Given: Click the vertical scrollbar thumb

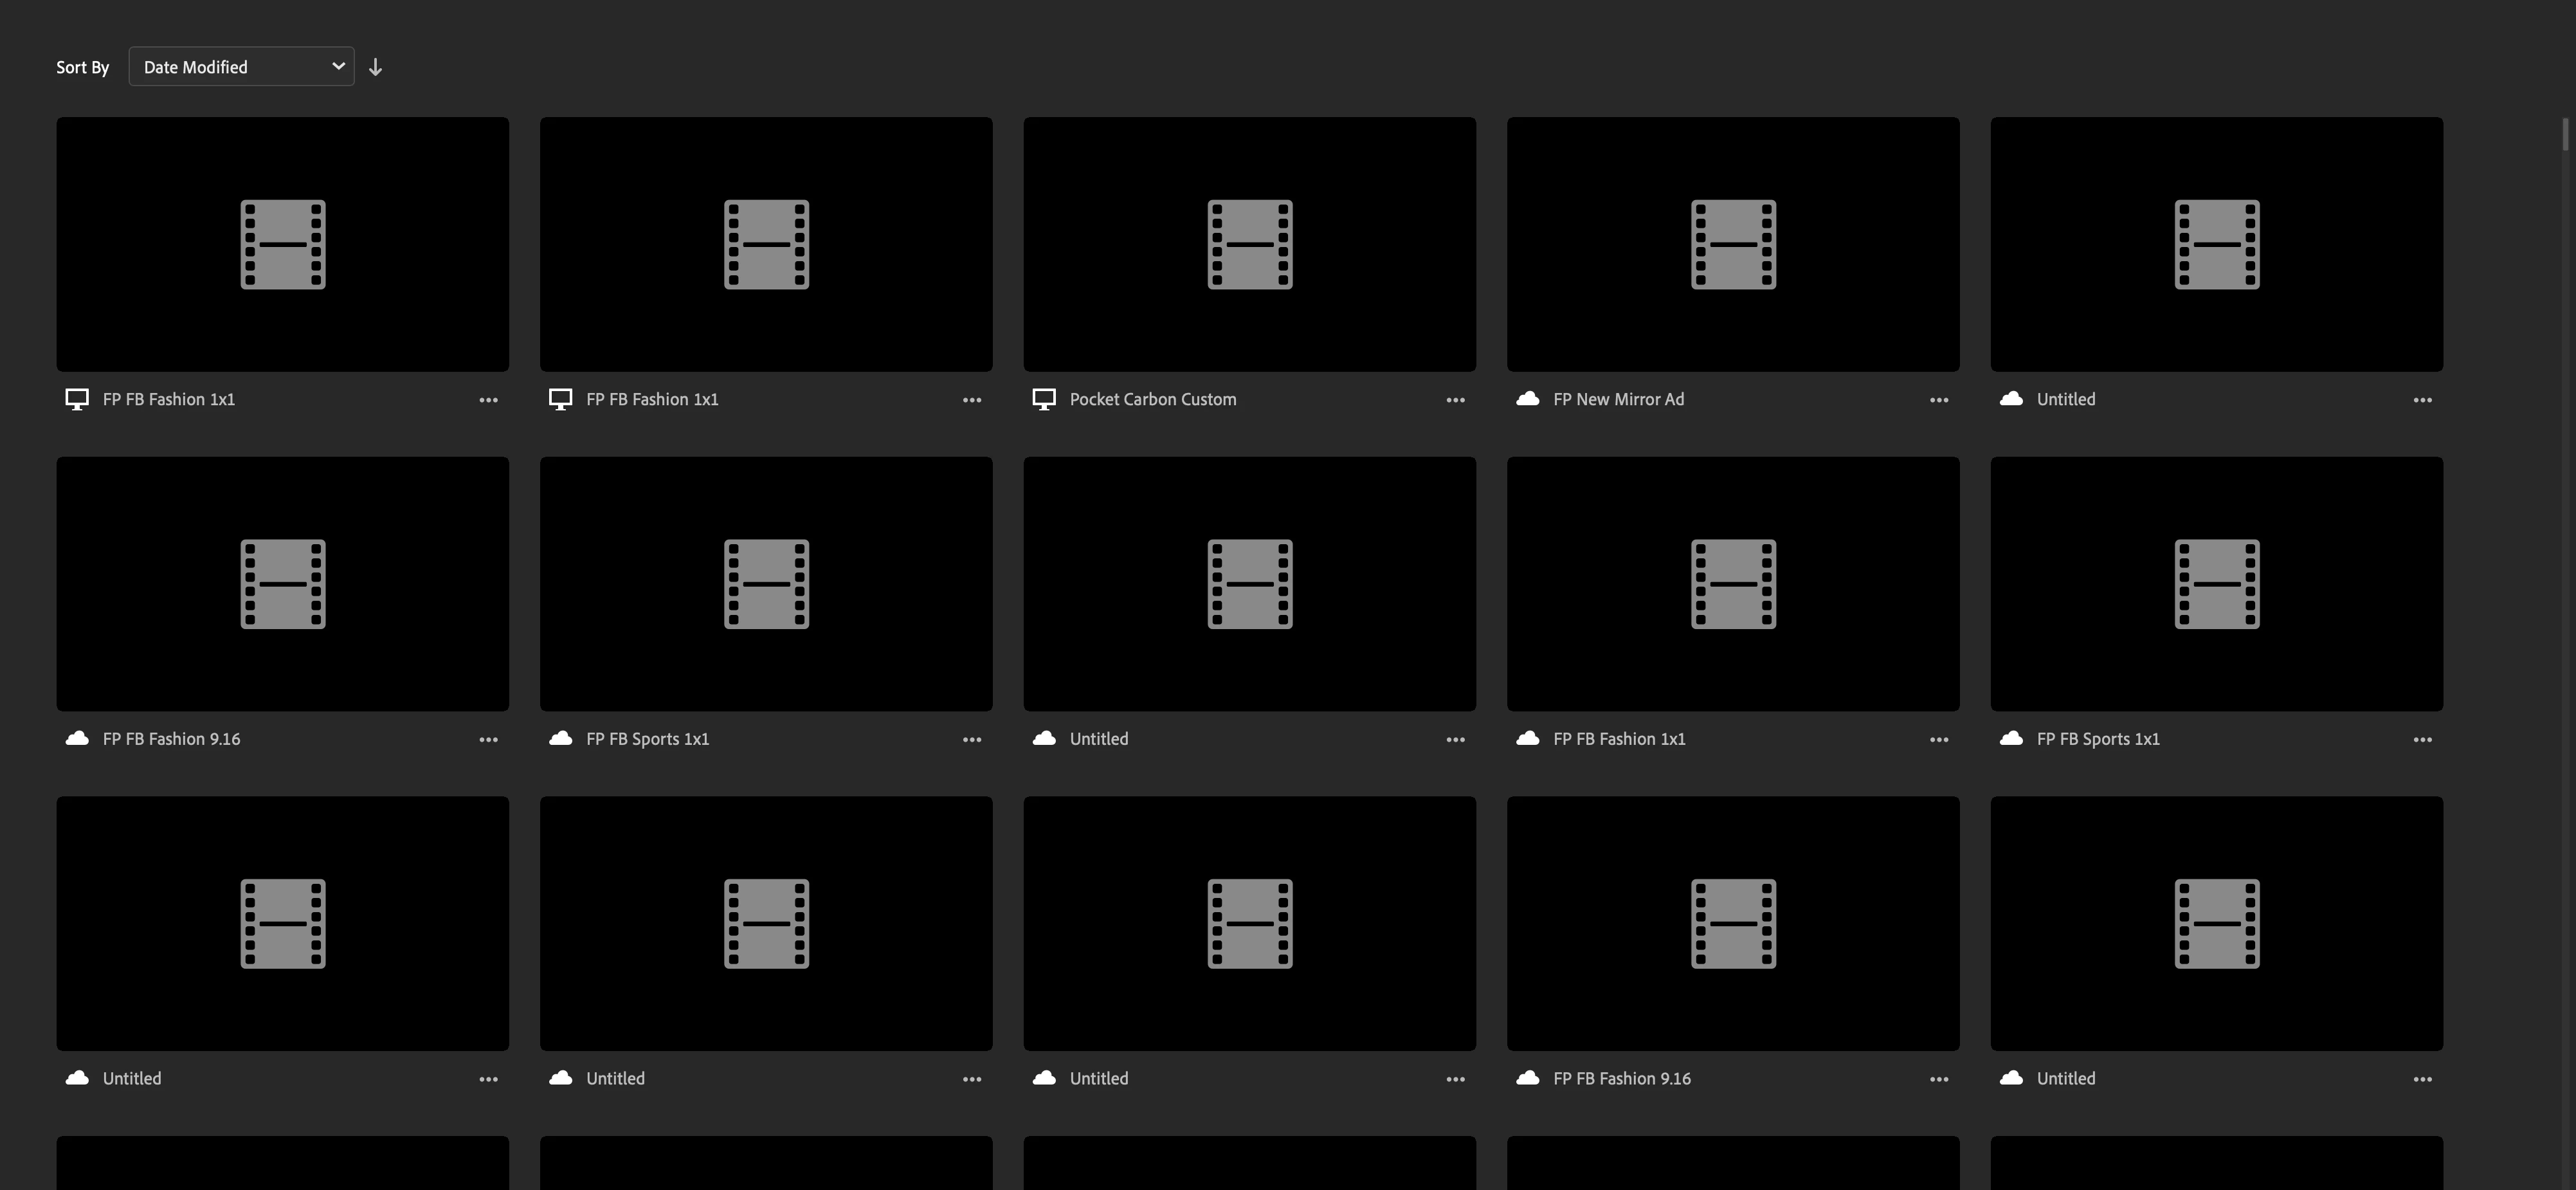Looking at the screenshot, I should click(x=2565, y=134).
